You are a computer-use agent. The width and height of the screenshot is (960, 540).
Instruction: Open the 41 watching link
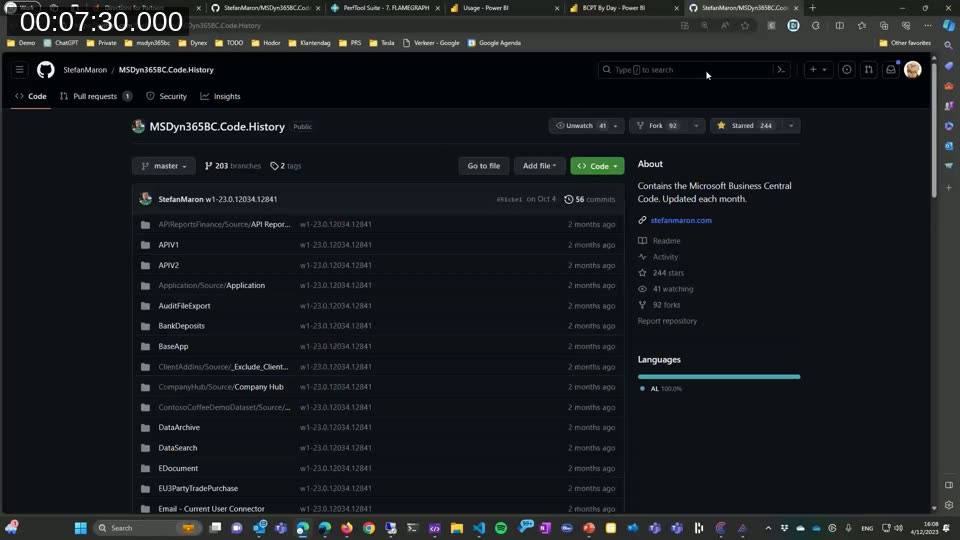click(672, 289)
